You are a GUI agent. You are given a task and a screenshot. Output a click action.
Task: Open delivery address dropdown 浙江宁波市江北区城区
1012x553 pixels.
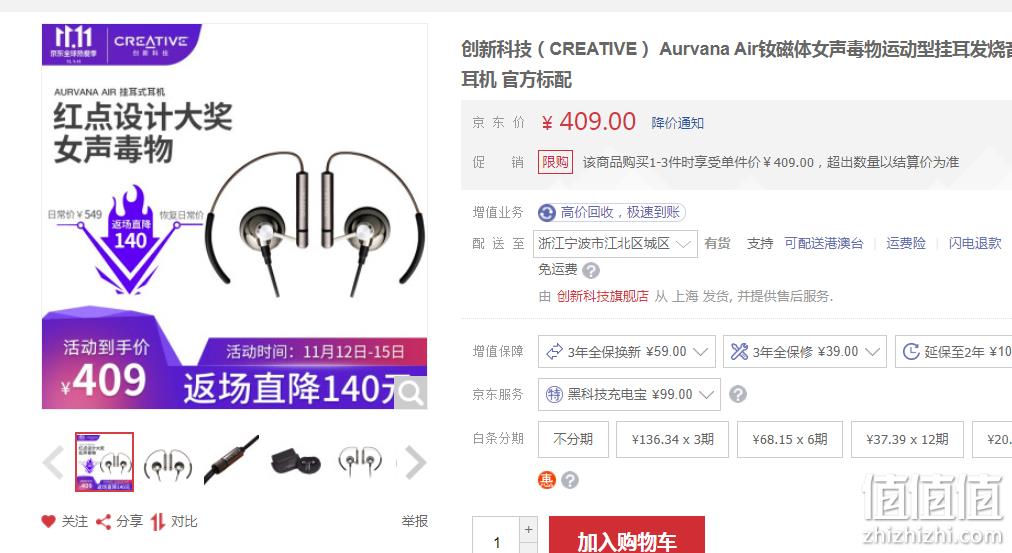[615, 244]
